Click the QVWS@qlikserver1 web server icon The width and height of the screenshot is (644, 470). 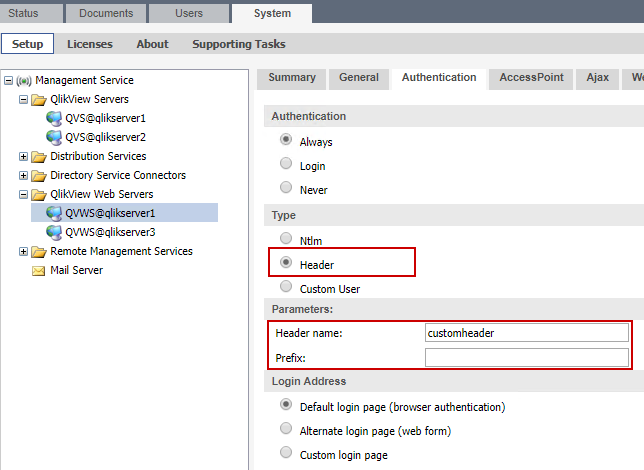click(54, 213)
